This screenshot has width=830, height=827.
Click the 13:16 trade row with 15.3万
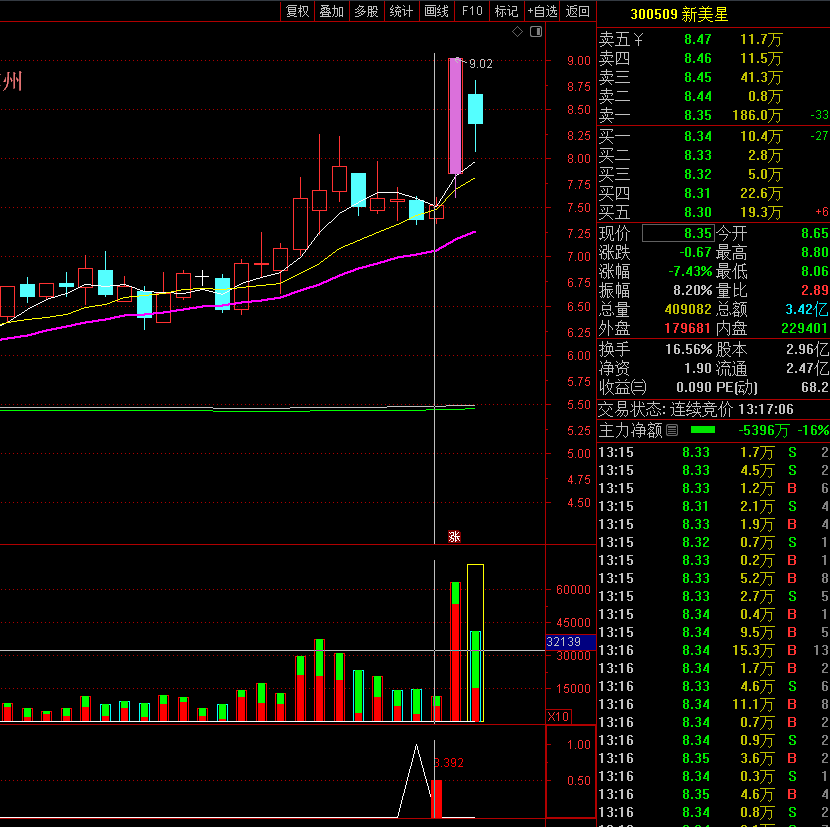(x=713, y=651)
